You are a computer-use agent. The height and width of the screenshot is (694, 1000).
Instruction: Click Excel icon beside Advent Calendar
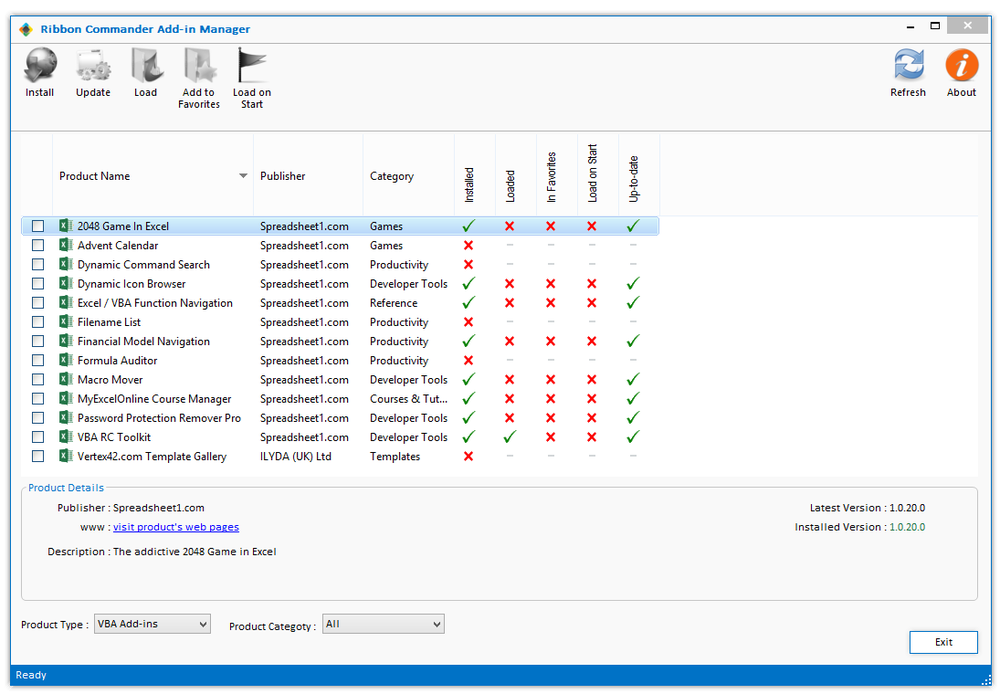tap(66, 245)
